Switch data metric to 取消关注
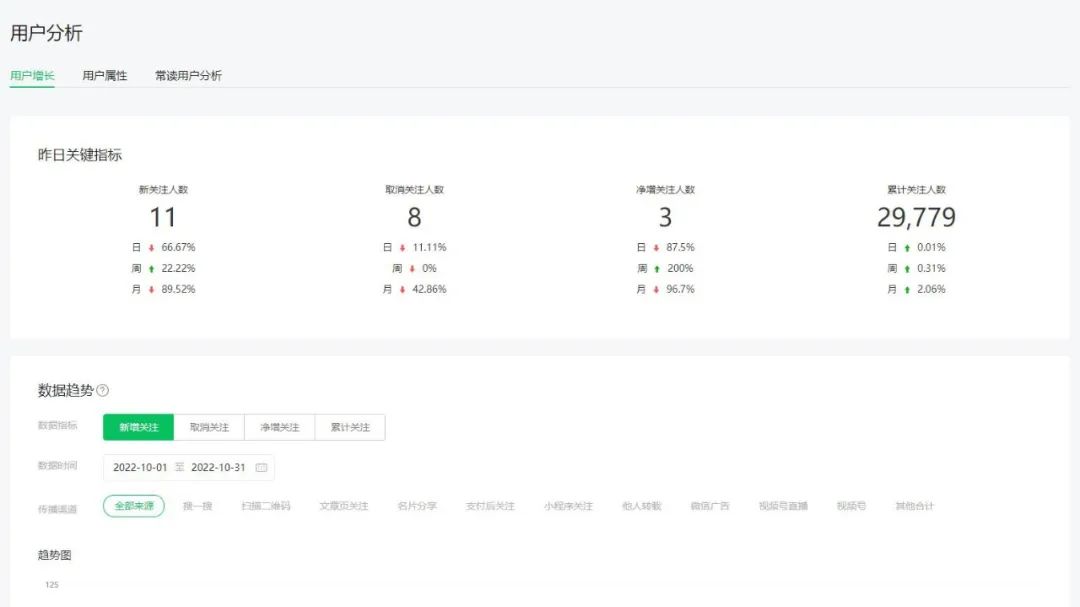Screen dimensions: 1080x607 tap(209, 427)
